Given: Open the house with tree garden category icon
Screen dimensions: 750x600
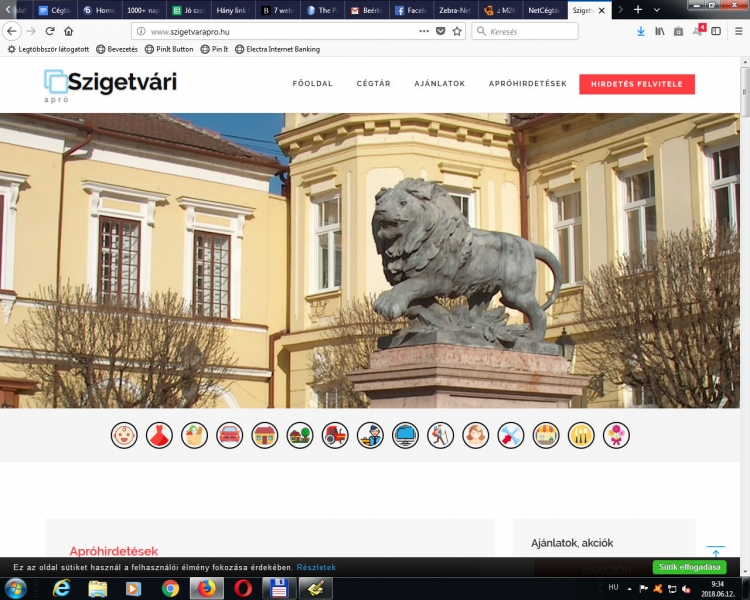Looking at the screenshot, I should click(x=300, y=435).
